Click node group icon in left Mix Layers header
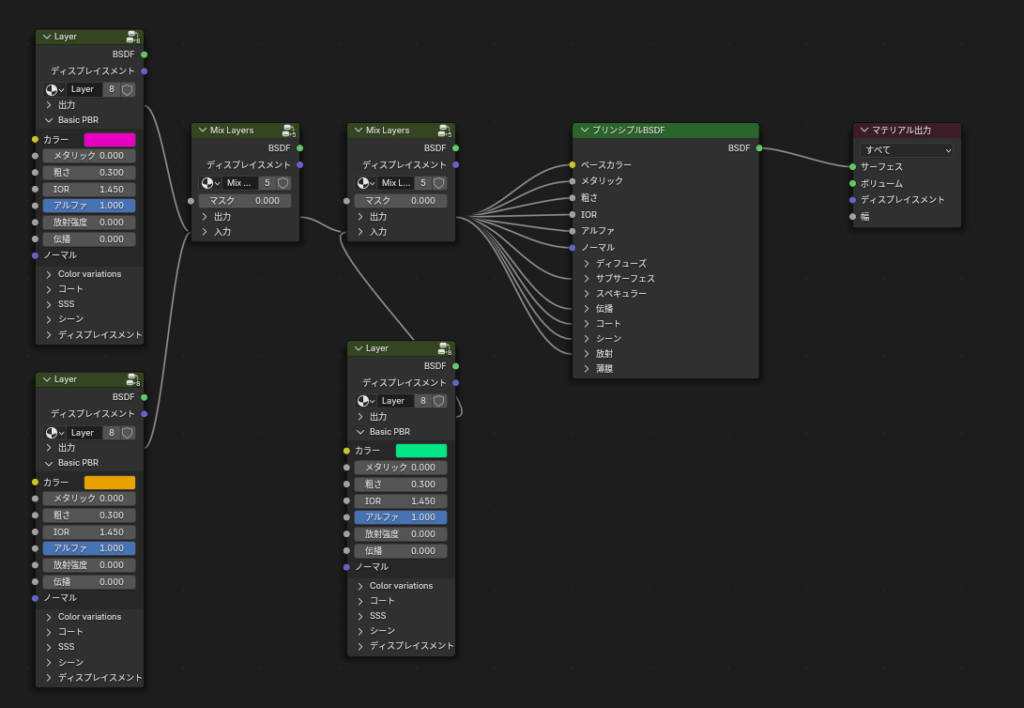 coord(289,131)
